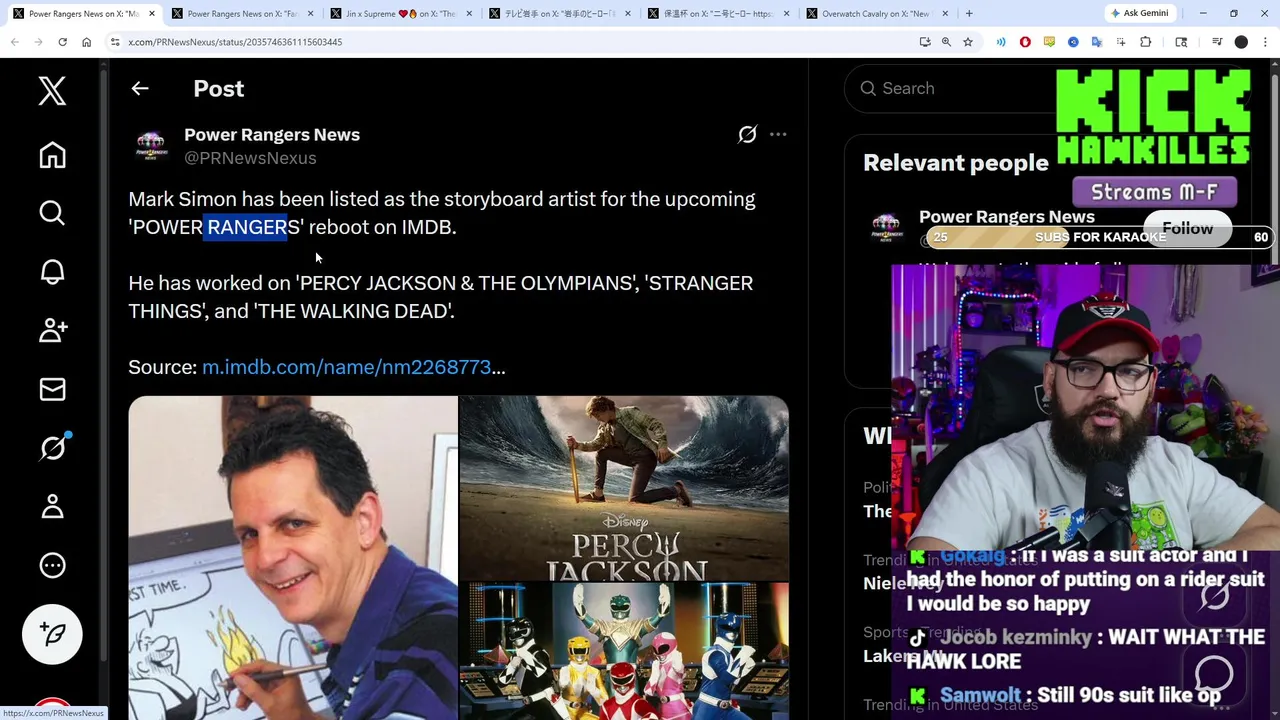
Task: Click the browser home icon
Action: tap(86, 42)
